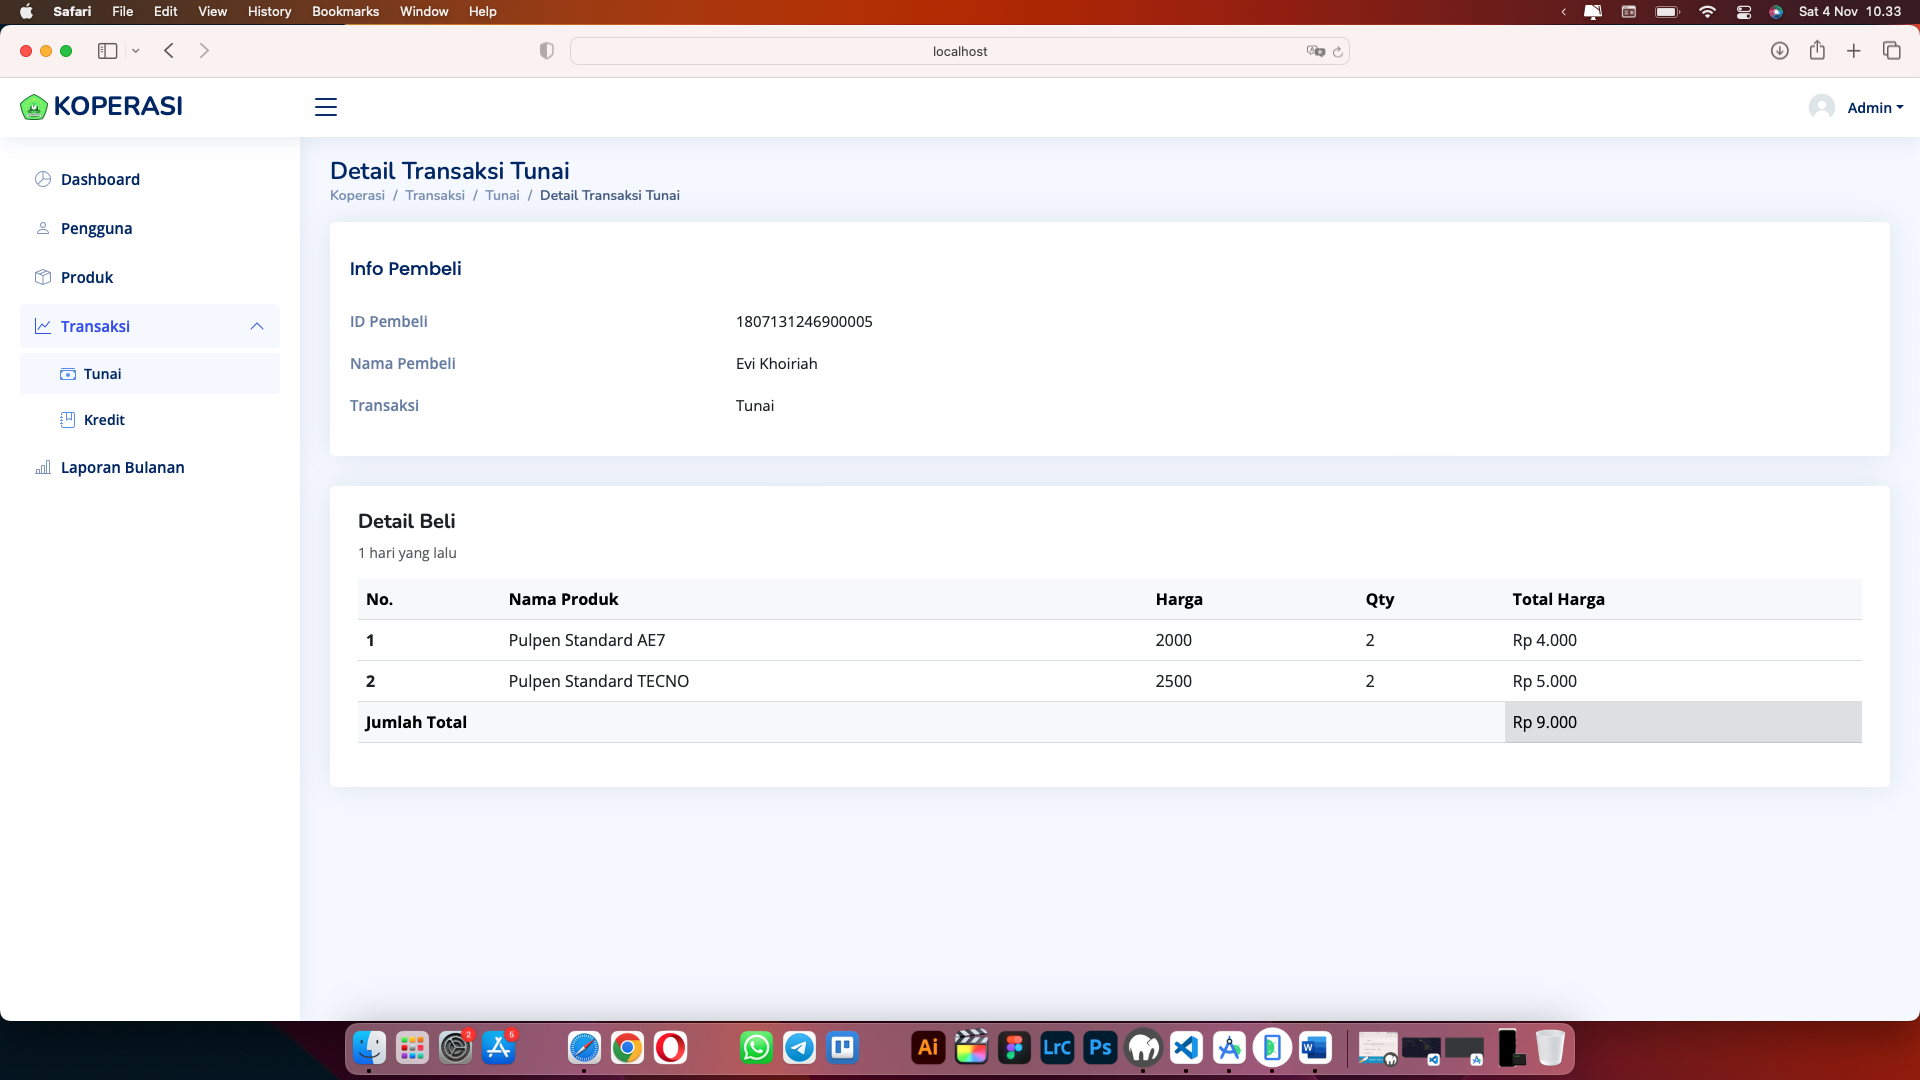The height and width of the screenshot is (1080, 1920).
Task: Go to the Pengguna page in sidebar
Action: click(x=96, y=228)
